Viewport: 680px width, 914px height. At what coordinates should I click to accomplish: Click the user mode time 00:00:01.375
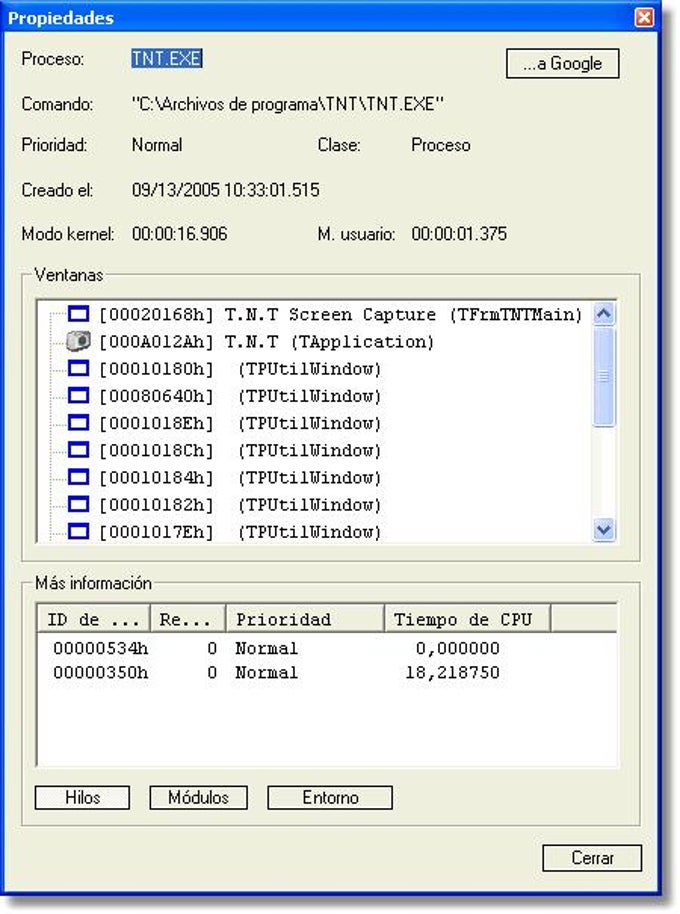(x=459, y=234)
